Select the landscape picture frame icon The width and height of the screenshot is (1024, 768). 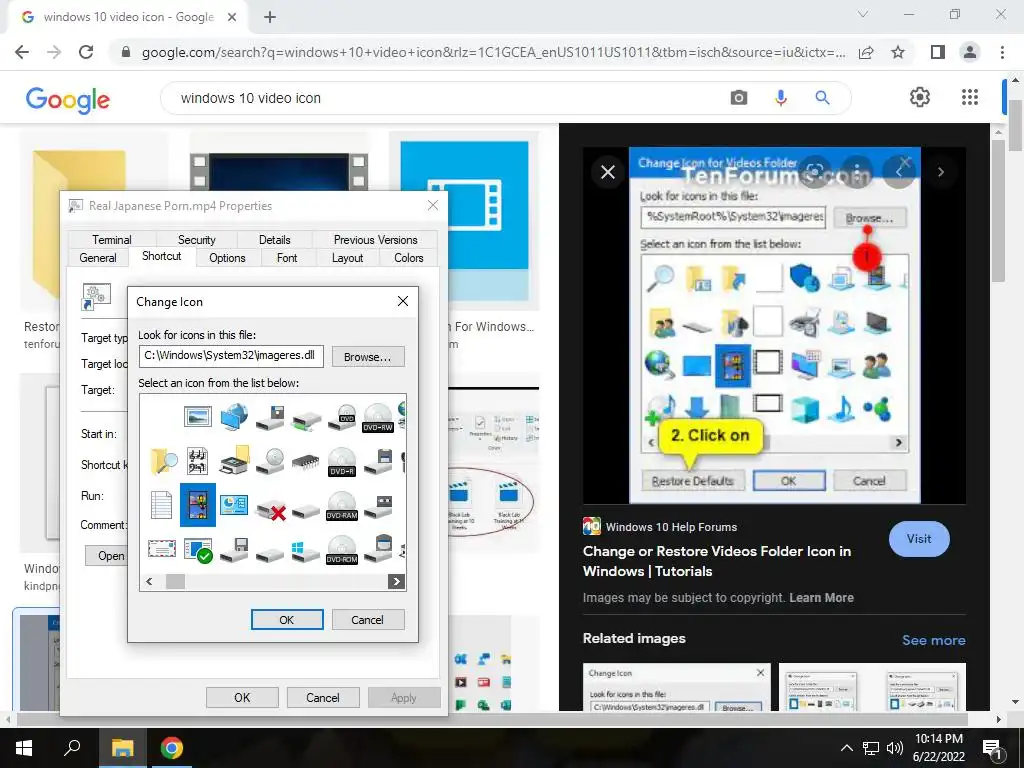point(197,417)
